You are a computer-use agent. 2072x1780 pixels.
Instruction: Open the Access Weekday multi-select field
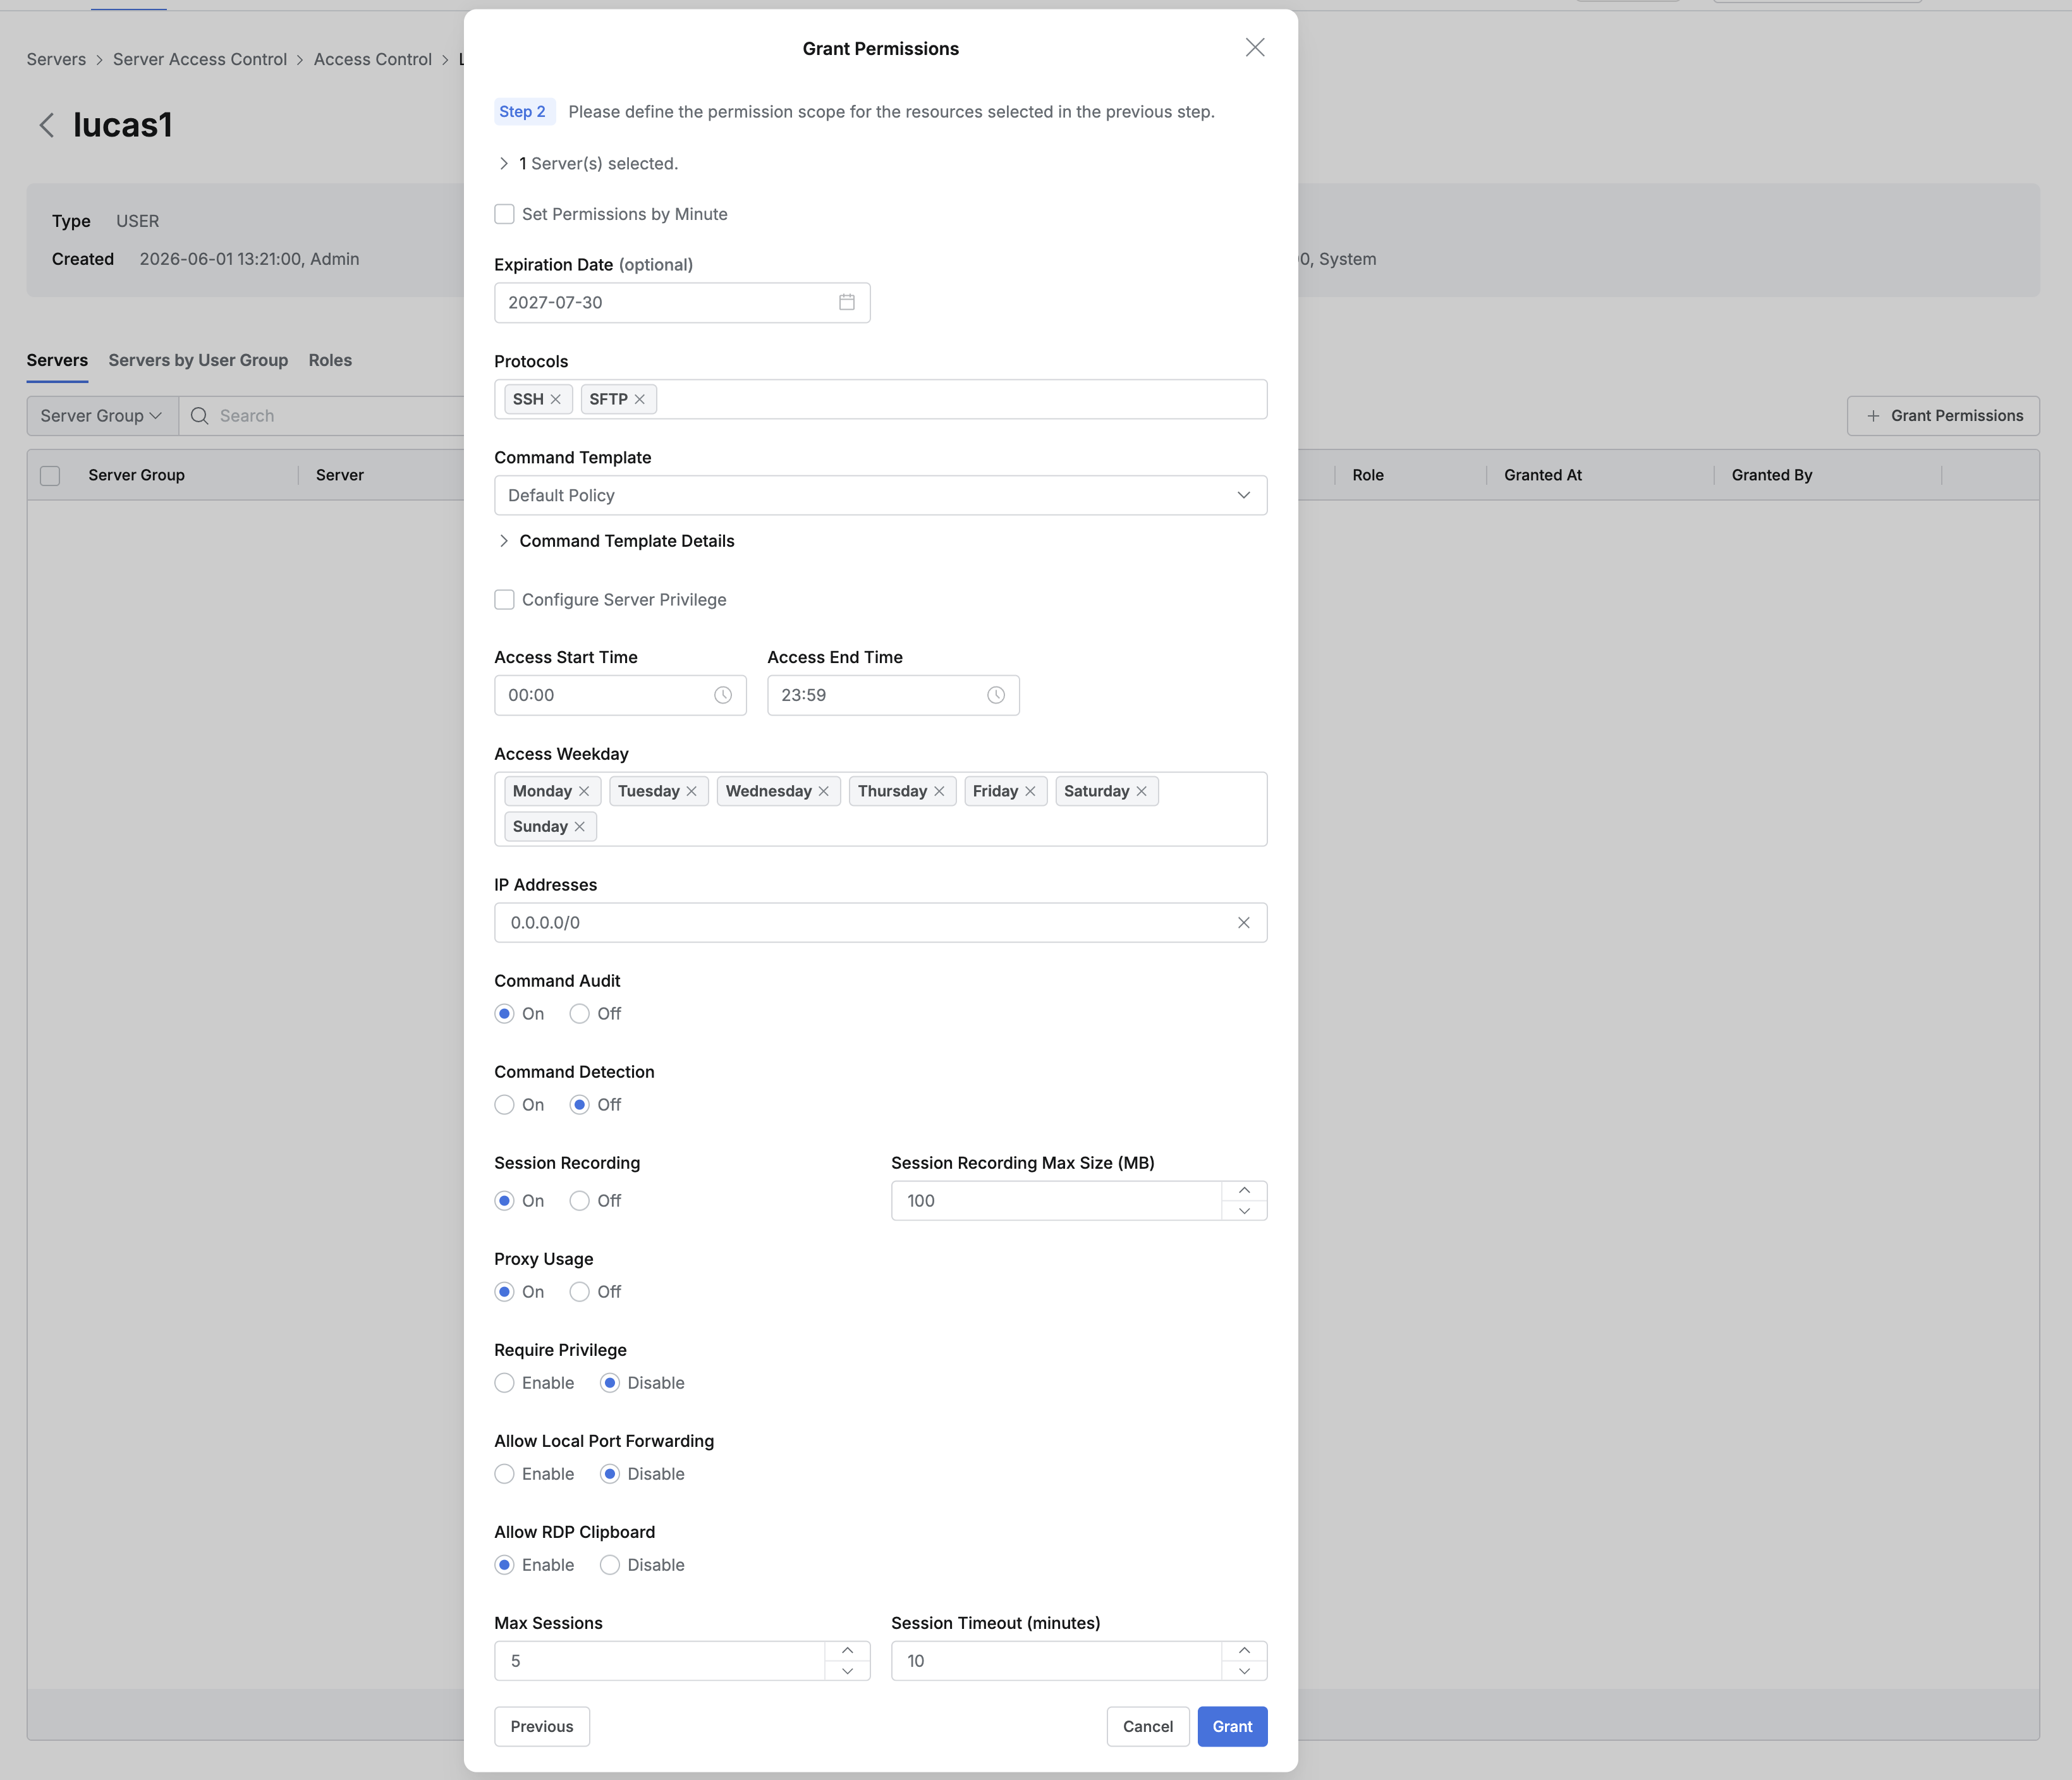point(880,809)
